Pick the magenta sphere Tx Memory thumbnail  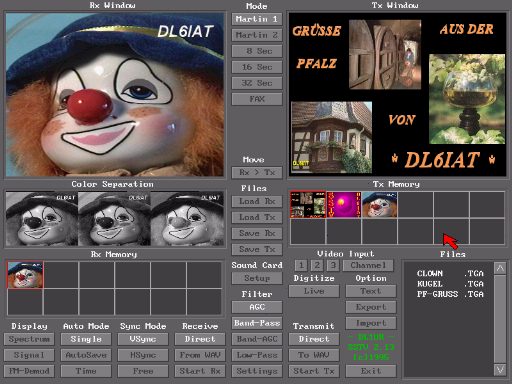pyautogui.click(x=344, y=204)
